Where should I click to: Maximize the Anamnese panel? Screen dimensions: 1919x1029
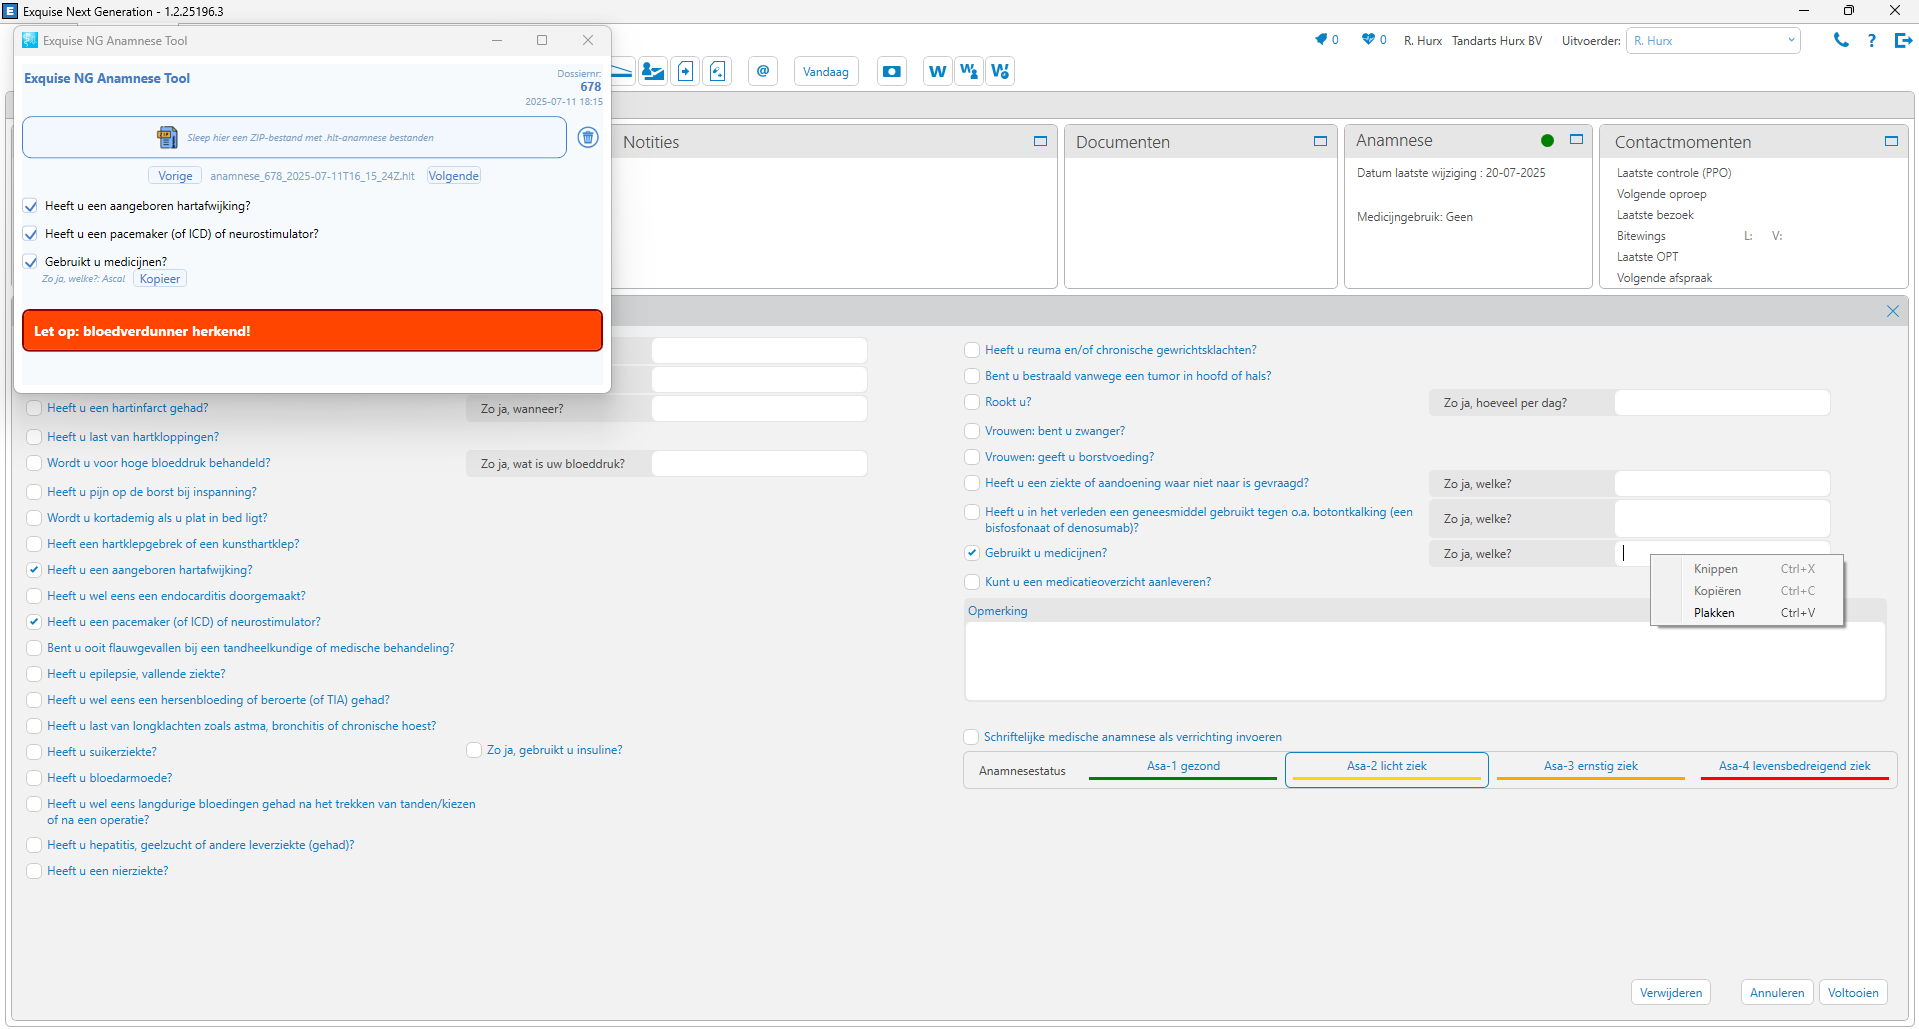pyautogui.click(x=1576, y=139)
